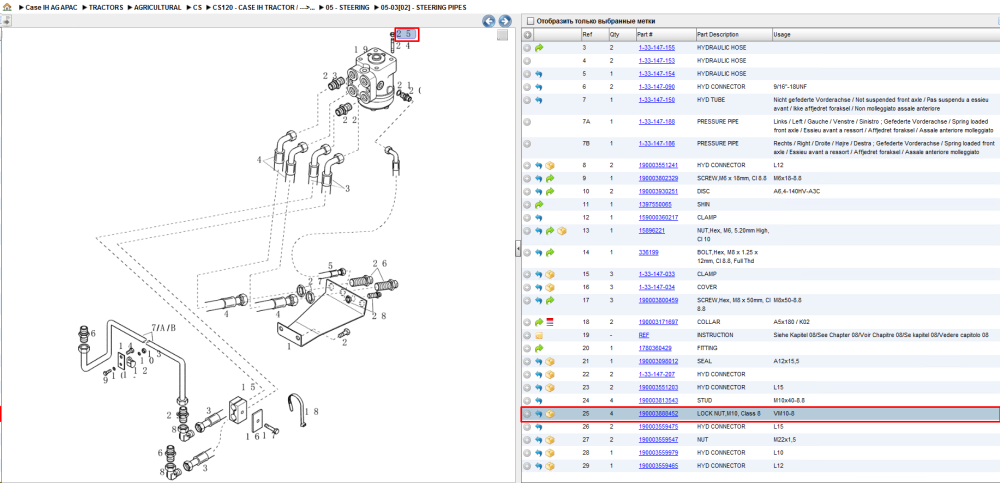Open the 'Case IH AG APAC' breadcrumb

pos(50,8)
